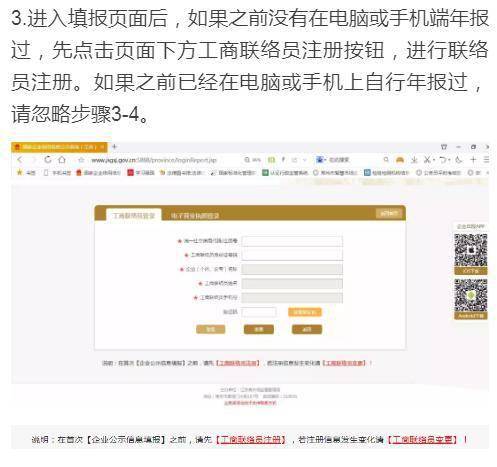Click the small button at the right of the login header
The image size is (497, 467).
389,213
